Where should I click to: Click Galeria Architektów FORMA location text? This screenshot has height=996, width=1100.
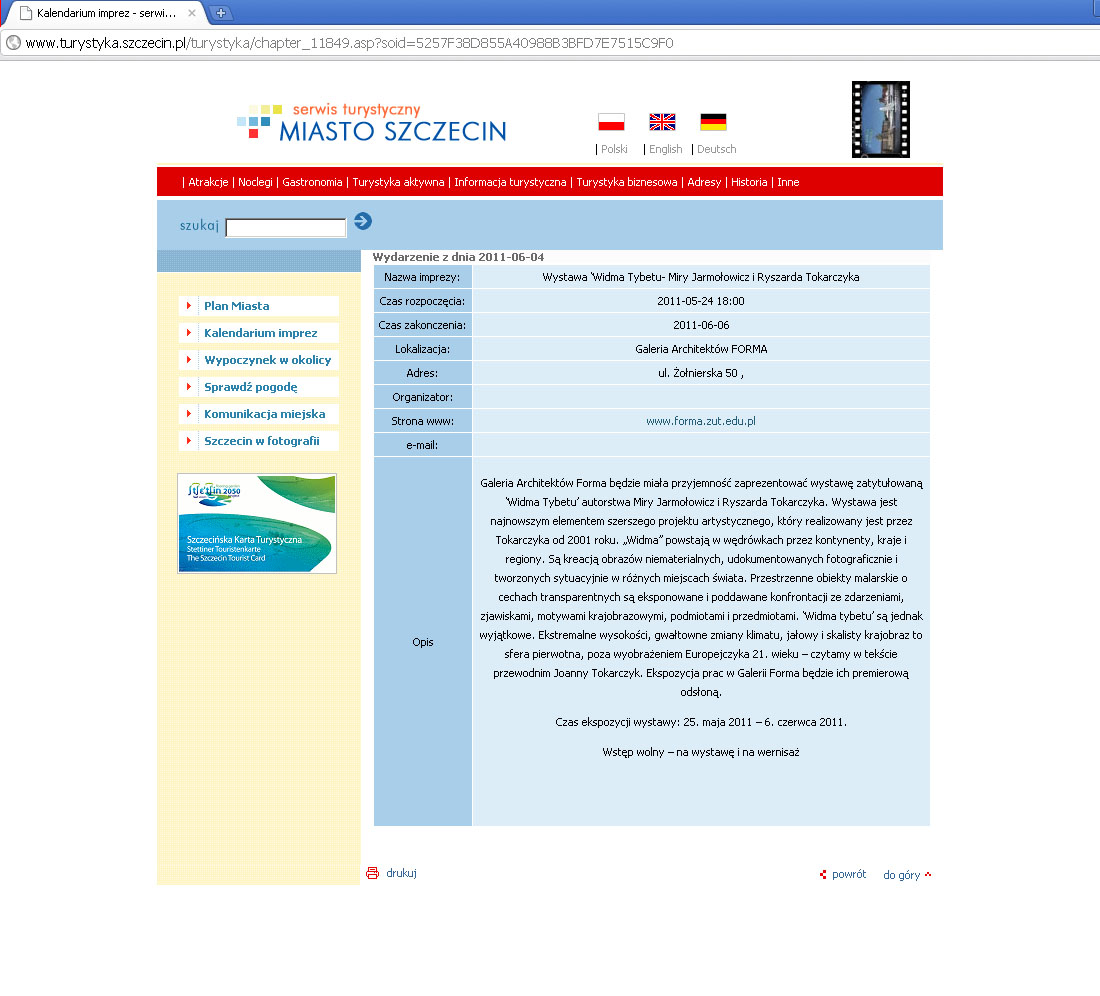pyautogui.click(x=701, y=349)
